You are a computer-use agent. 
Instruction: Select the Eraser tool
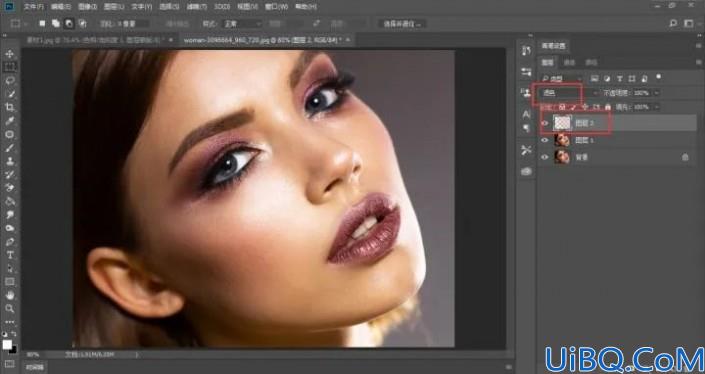(9, 188)
